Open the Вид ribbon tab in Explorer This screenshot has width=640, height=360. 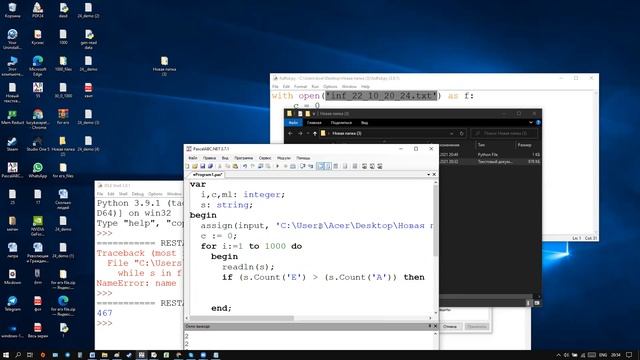pos(364,122)
